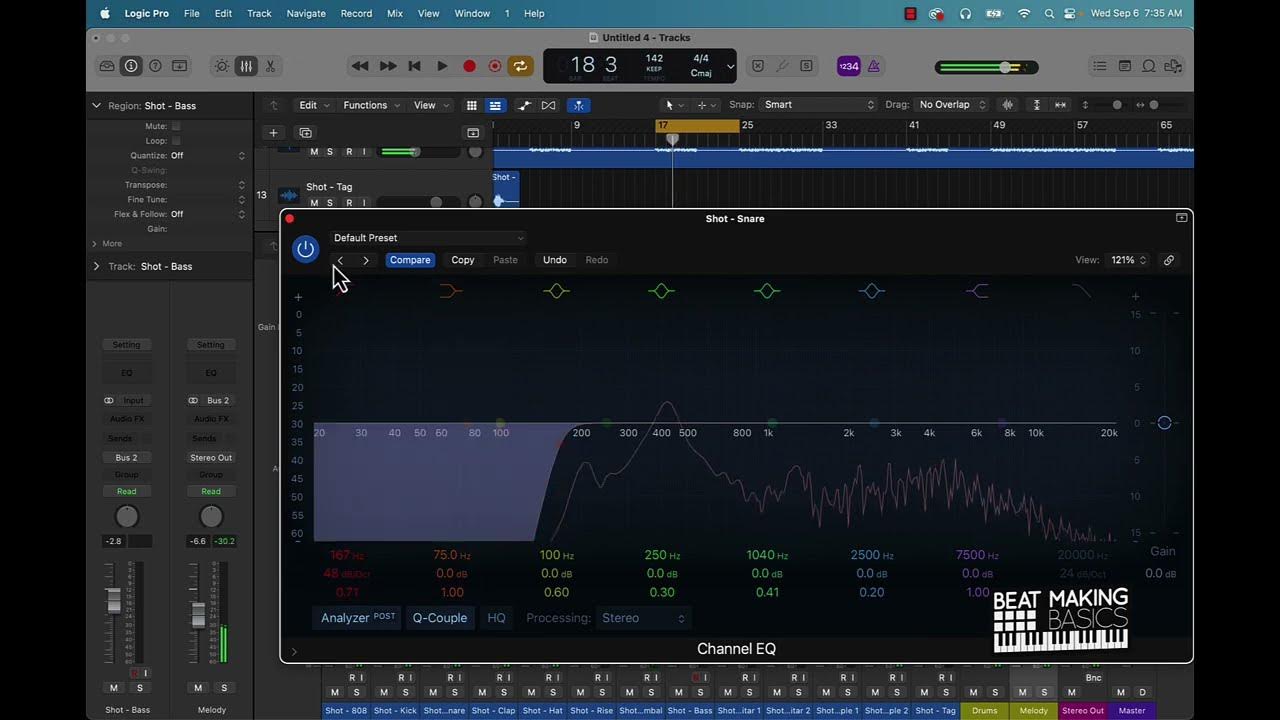Click the Compare button
This screenshot has height=720, width=1280.
click(x=410, y=260)
